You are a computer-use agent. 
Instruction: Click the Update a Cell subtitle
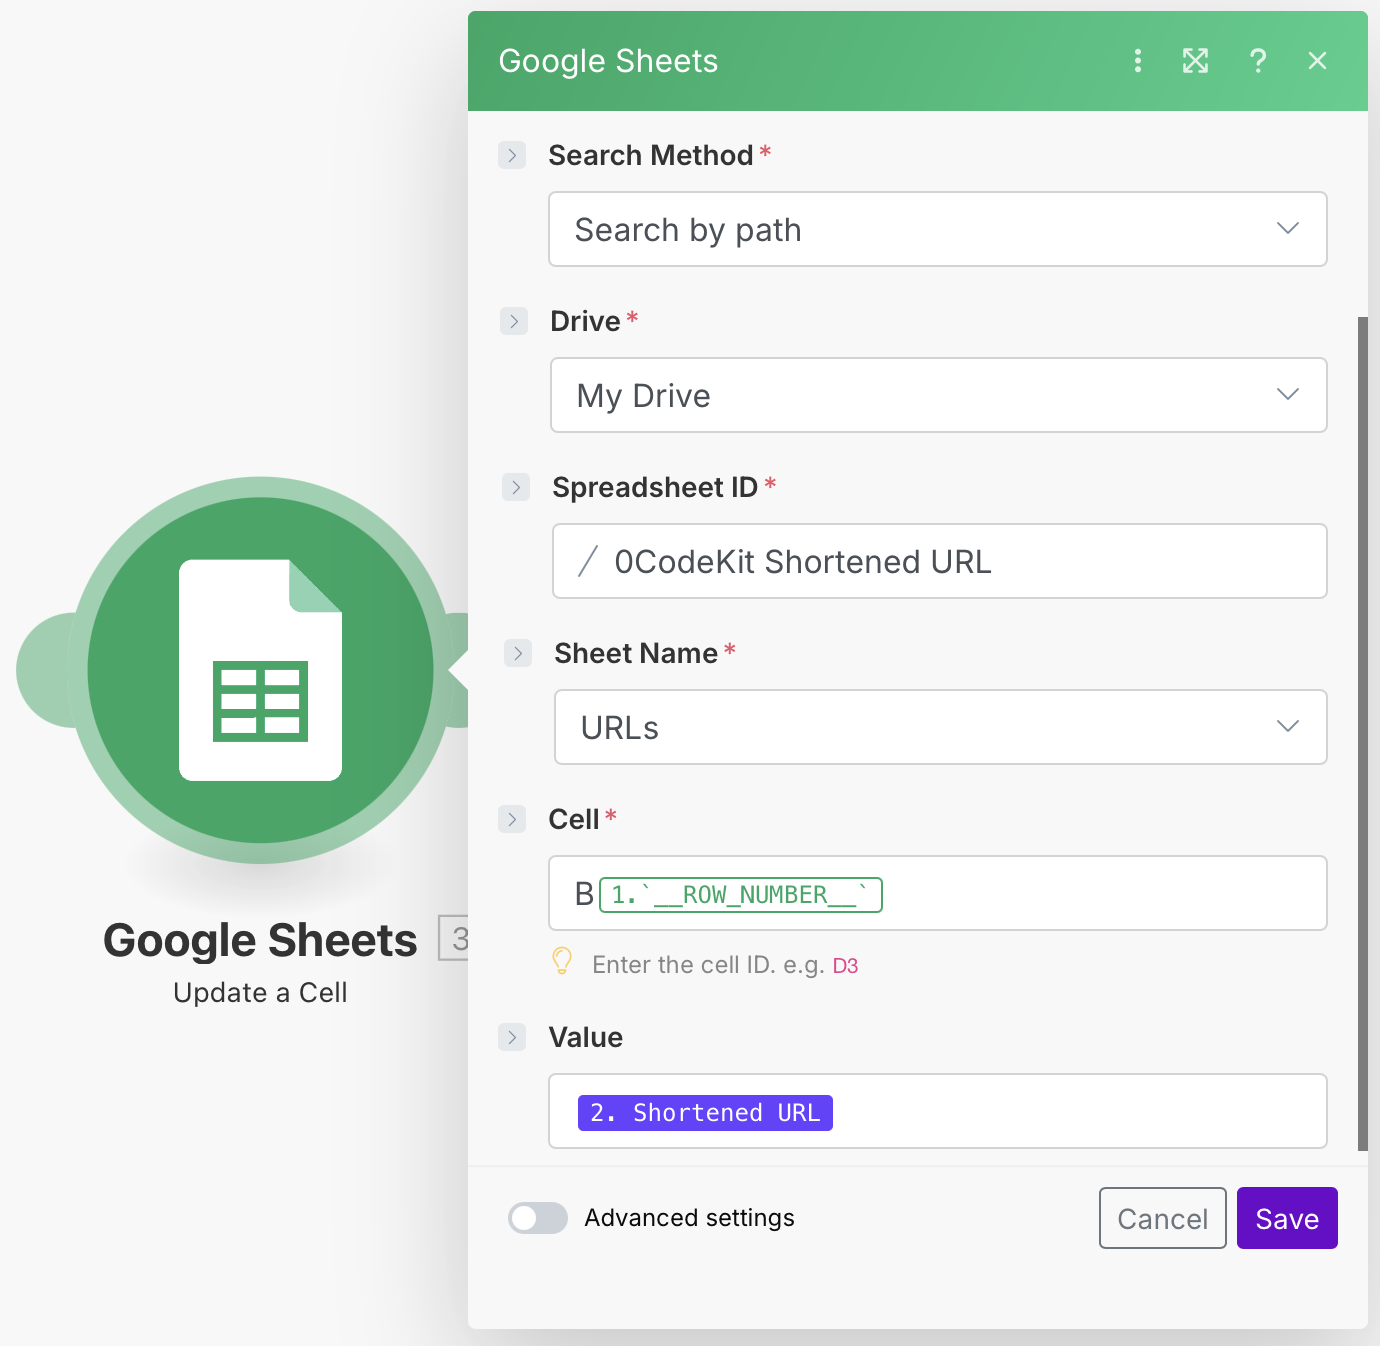tap(260, 993)
